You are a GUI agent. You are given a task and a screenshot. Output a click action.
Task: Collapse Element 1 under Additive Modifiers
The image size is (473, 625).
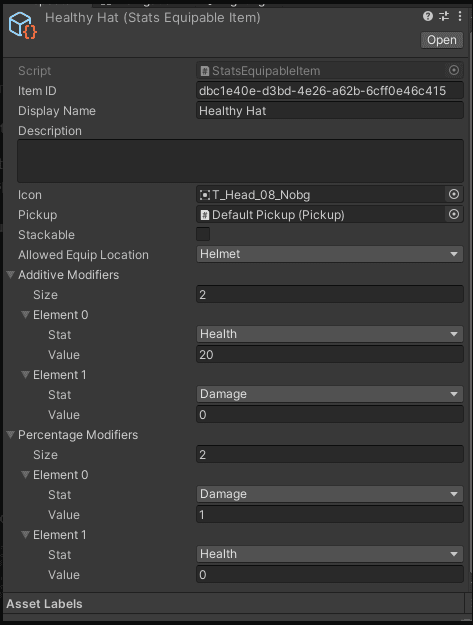pyautogui.click(x=26, y=375)
